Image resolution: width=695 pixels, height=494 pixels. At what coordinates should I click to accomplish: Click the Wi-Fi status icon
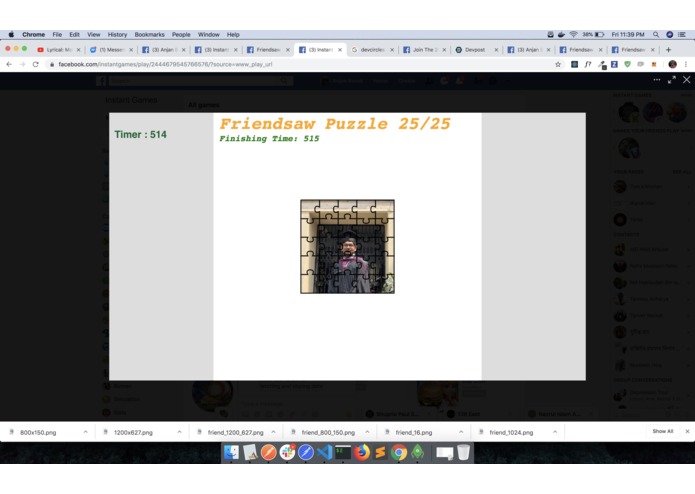(x=574, y=35)
